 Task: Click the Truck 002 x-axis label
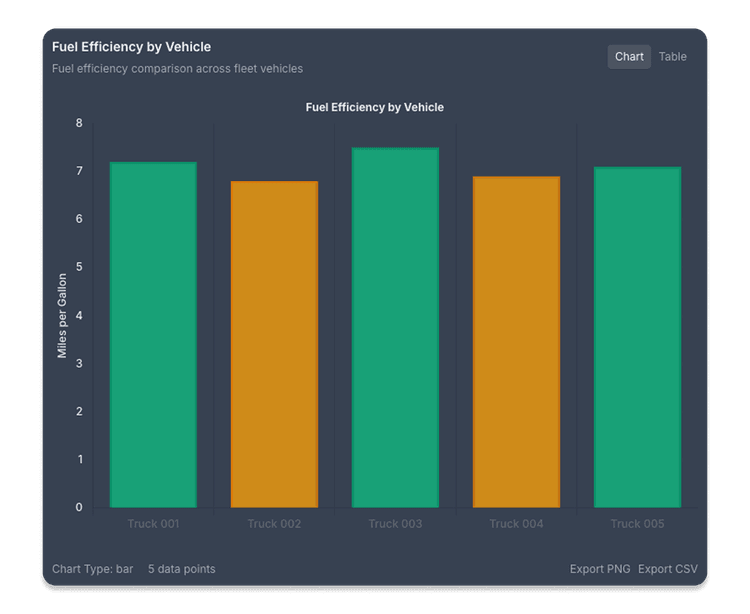274,524
